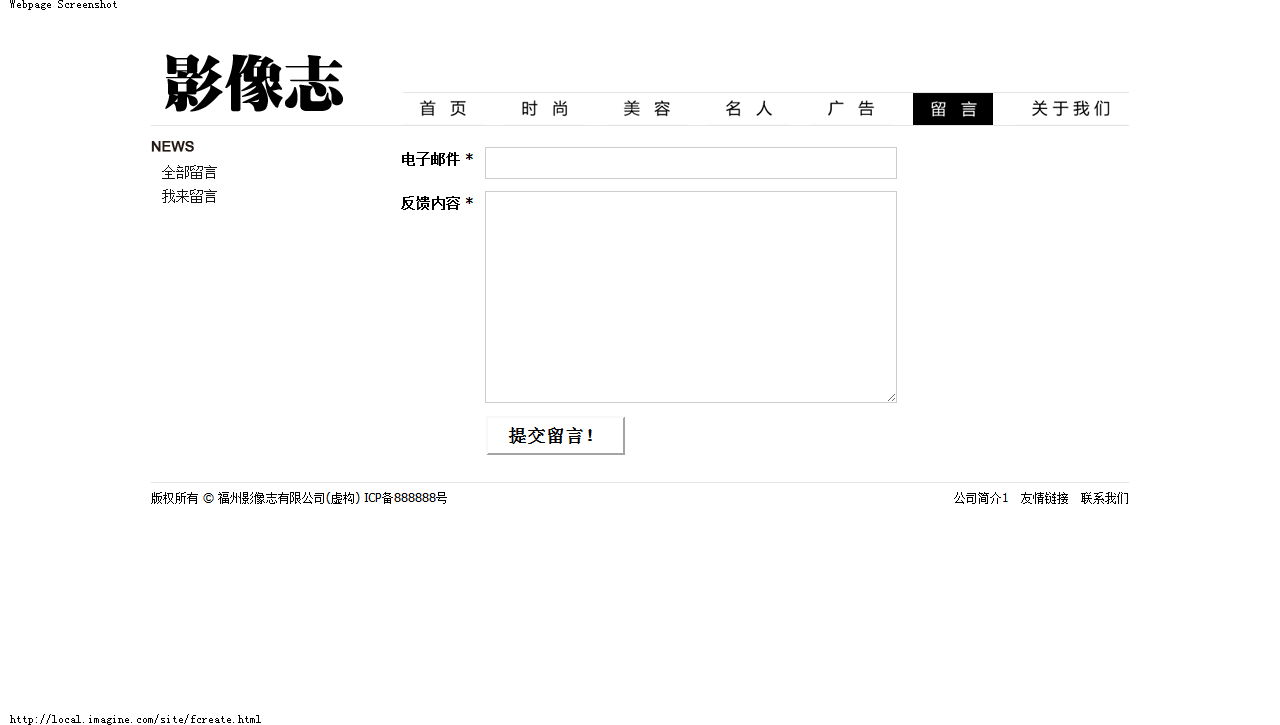The height and width of the screenshot is (725, 1280).
Task: Click the highlighted 留言 tab
Action: click(x=953, y=109)
